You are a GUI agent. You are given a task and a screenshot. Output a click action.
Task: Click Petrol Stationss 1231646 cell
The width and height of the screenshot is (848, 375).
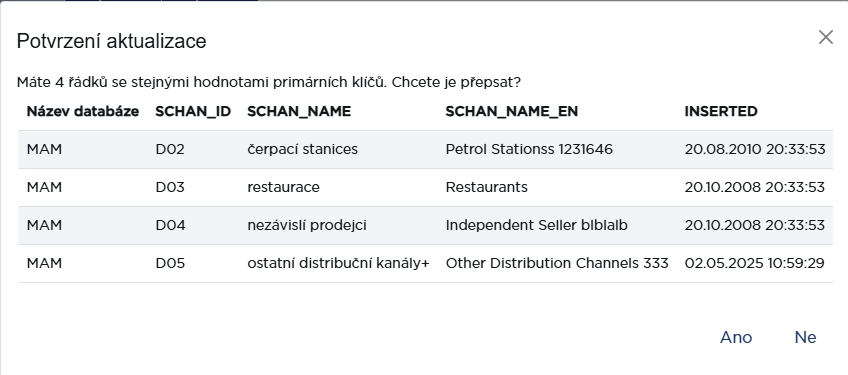[529, 149]
